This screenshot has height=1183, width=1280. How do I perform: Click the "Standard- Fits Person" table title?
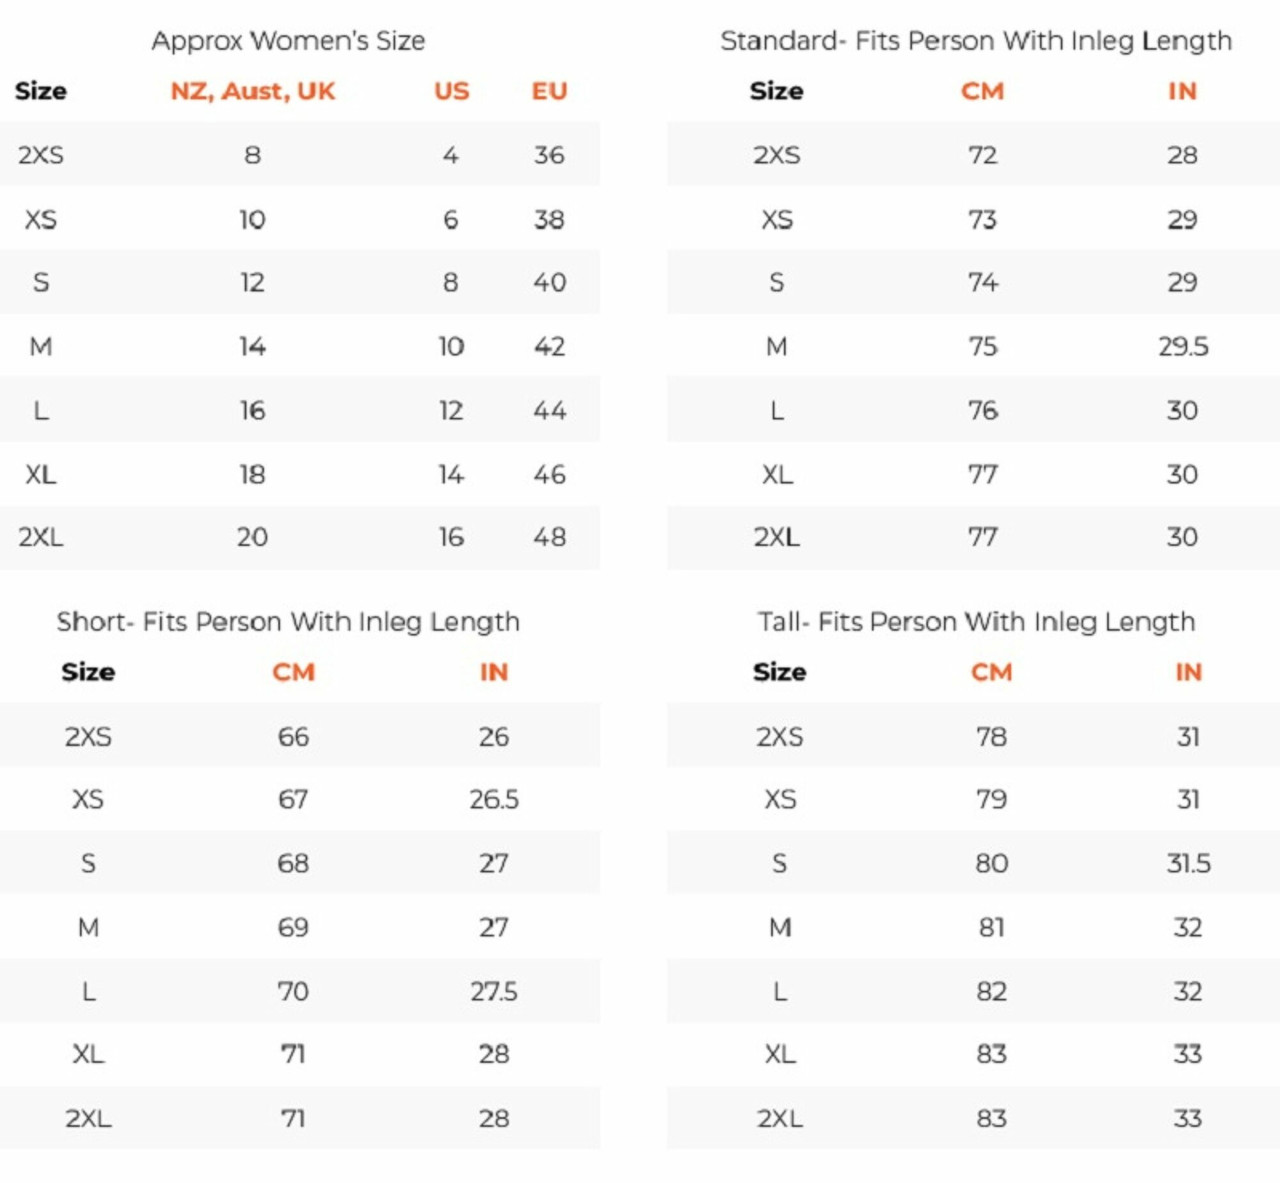(x=975, y=41)
